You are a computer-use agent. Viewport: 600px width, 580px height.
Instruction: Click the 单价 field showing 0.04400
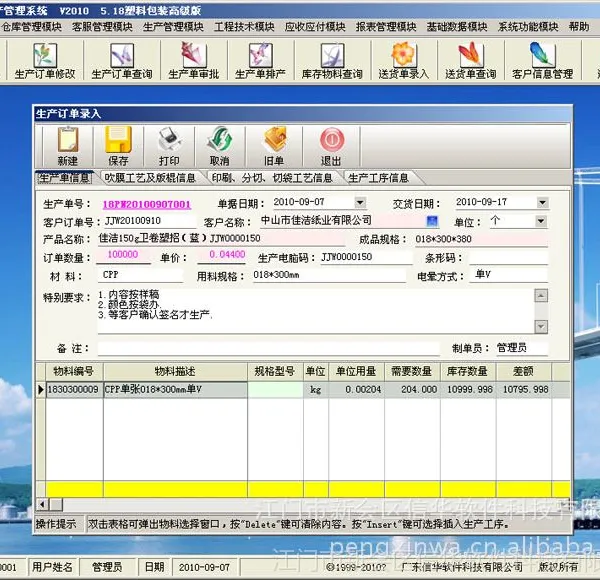pyautogui.click(x=222, y=256)
